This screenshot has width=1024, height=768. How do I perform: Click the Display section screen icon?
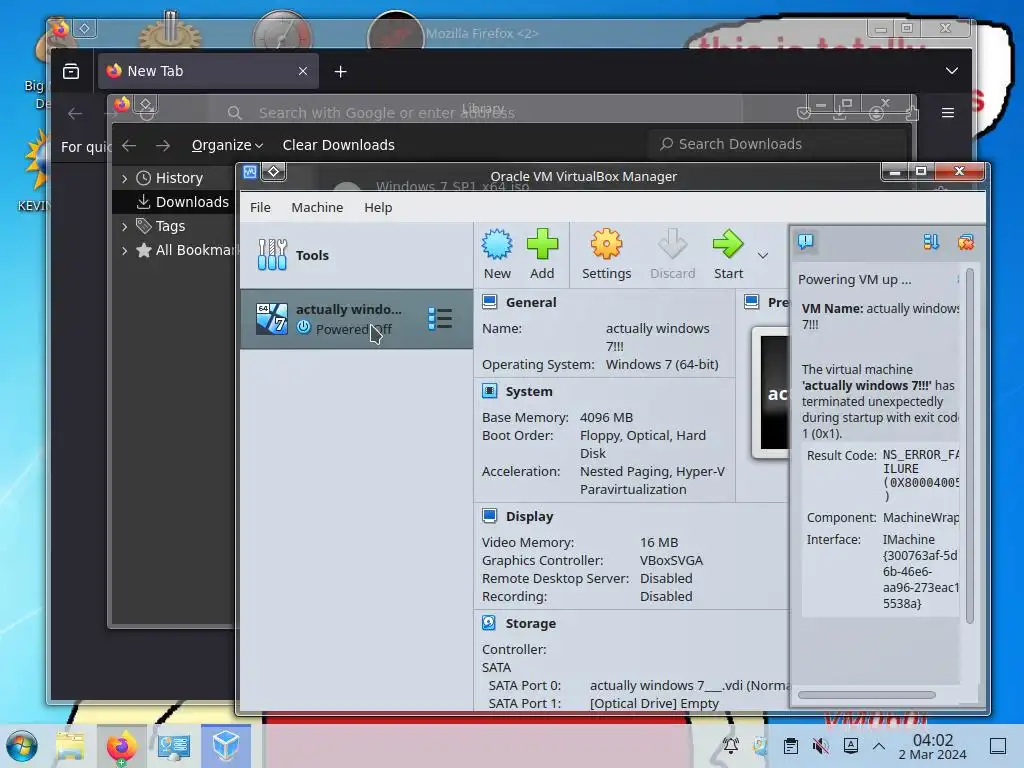coord(489,516)
